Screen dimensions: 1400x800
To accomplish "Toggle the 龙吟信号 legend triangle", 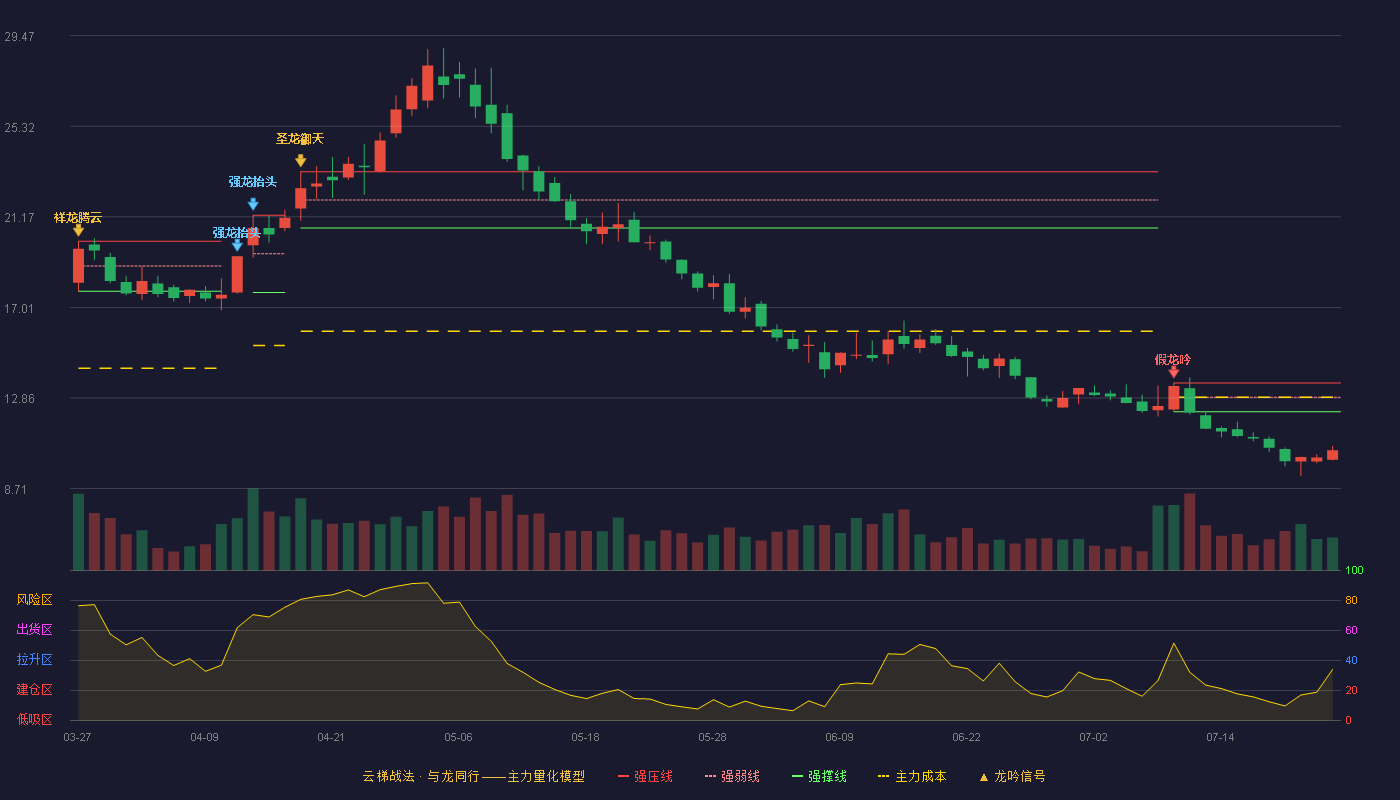I will click(x=983, y=777).
